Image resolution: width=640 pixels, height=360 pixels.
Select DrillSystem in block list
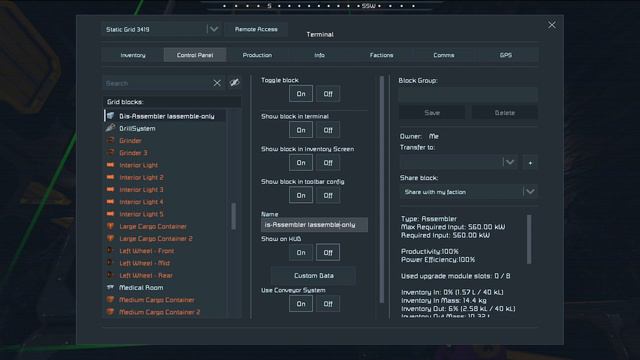pyautogui.click(x=165, y=128)
